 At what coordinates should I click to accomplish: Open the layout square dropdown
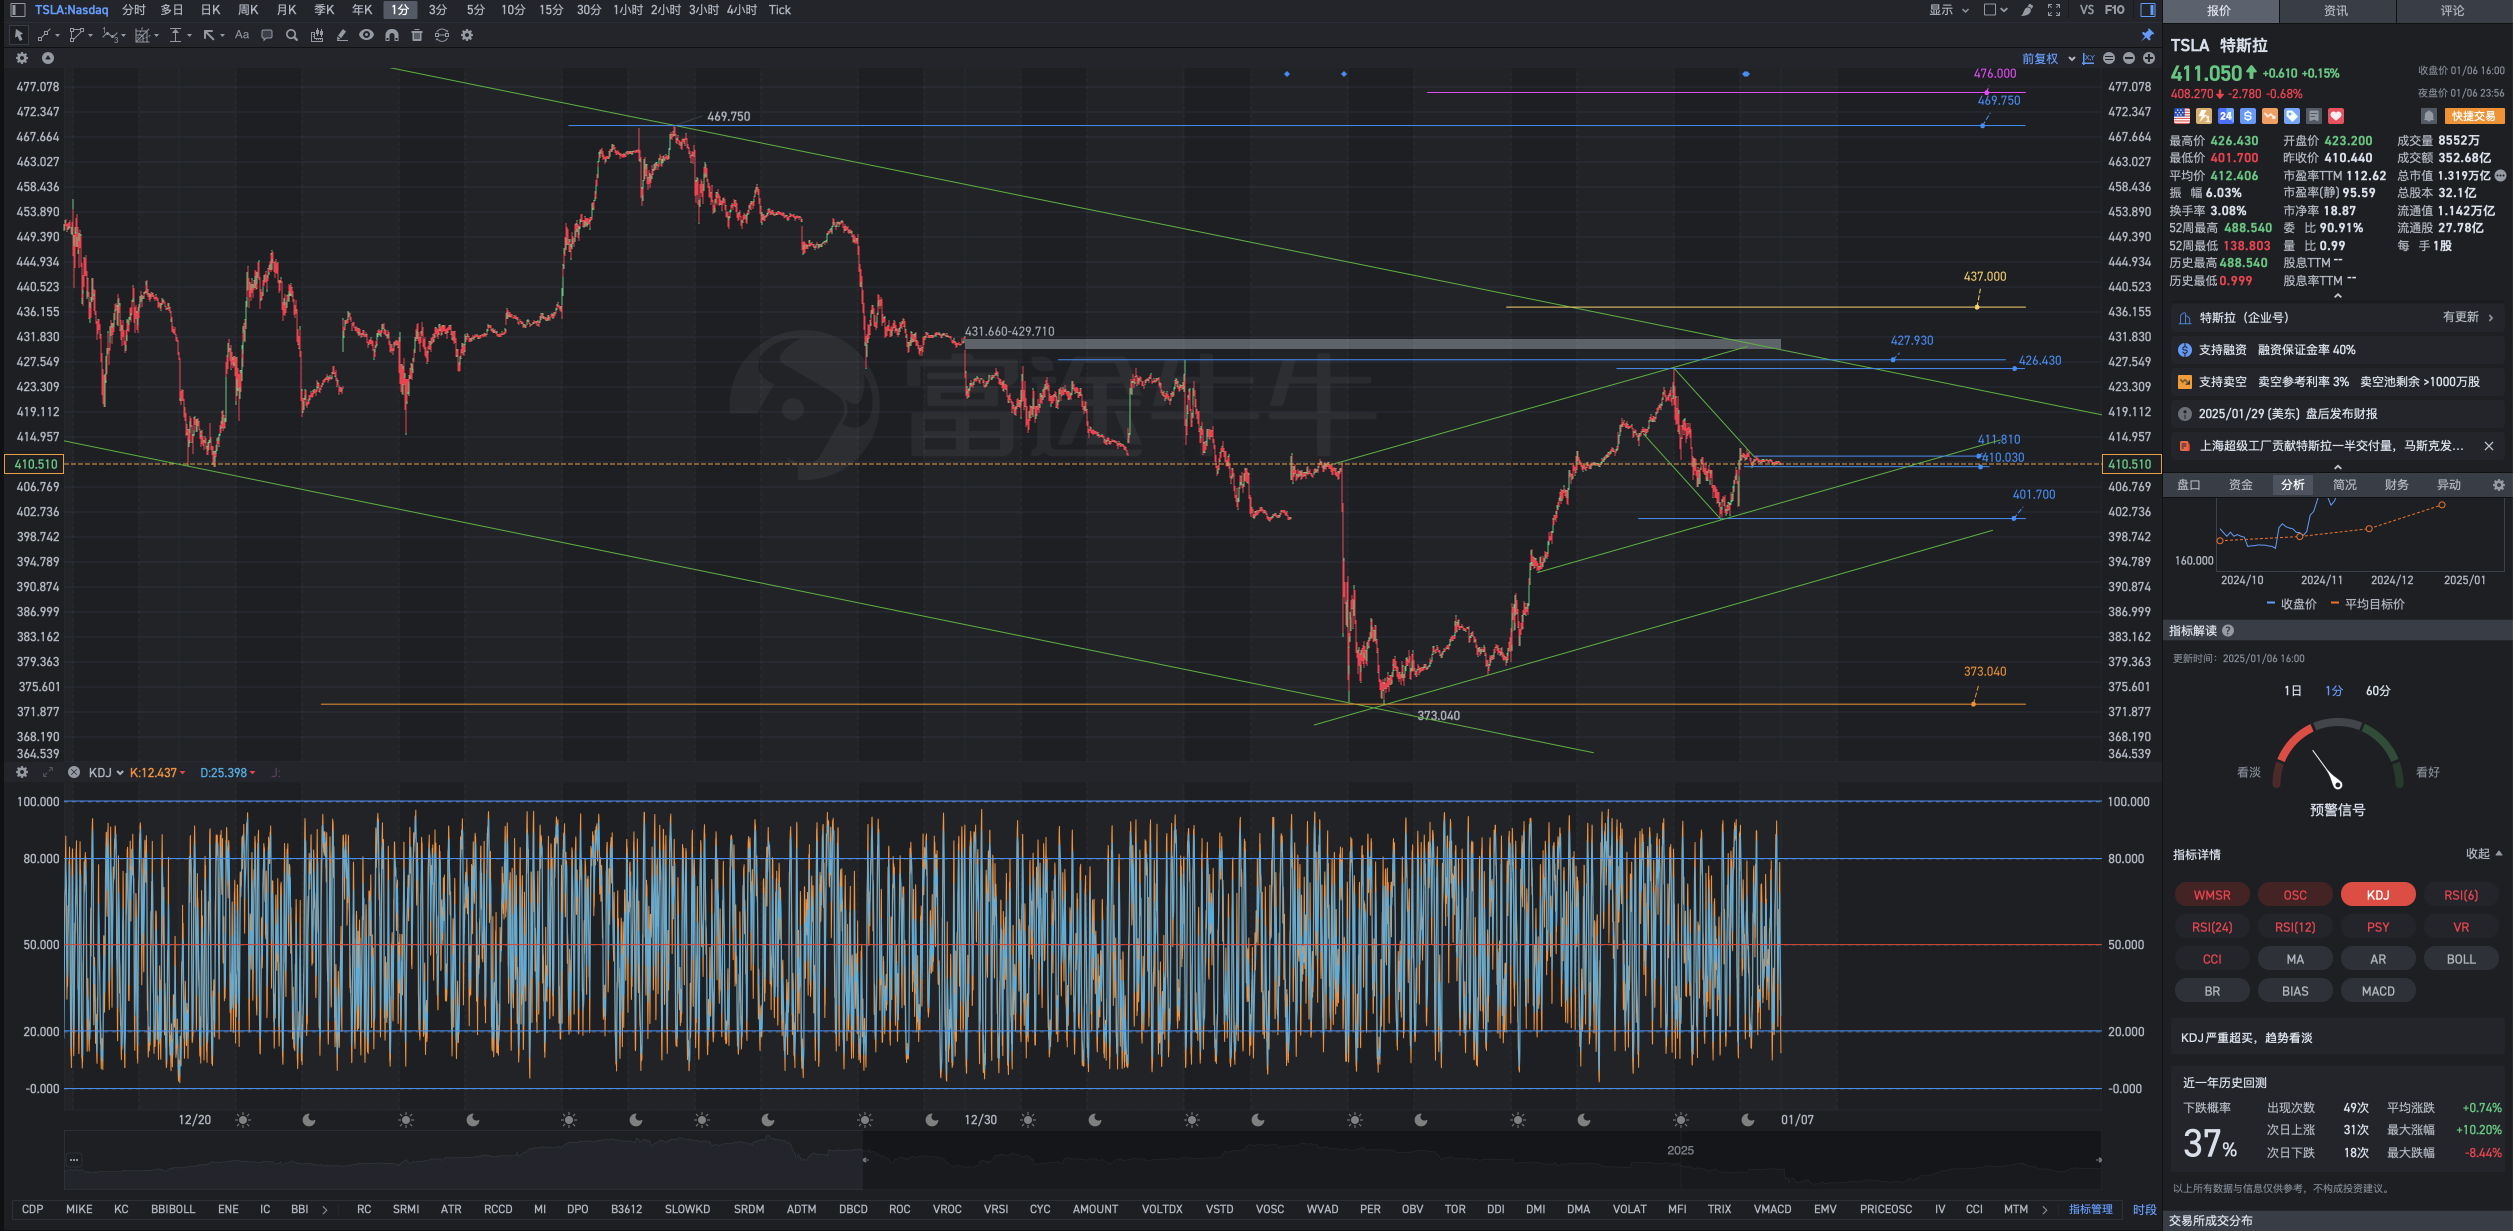click(x=1995, y=10)
